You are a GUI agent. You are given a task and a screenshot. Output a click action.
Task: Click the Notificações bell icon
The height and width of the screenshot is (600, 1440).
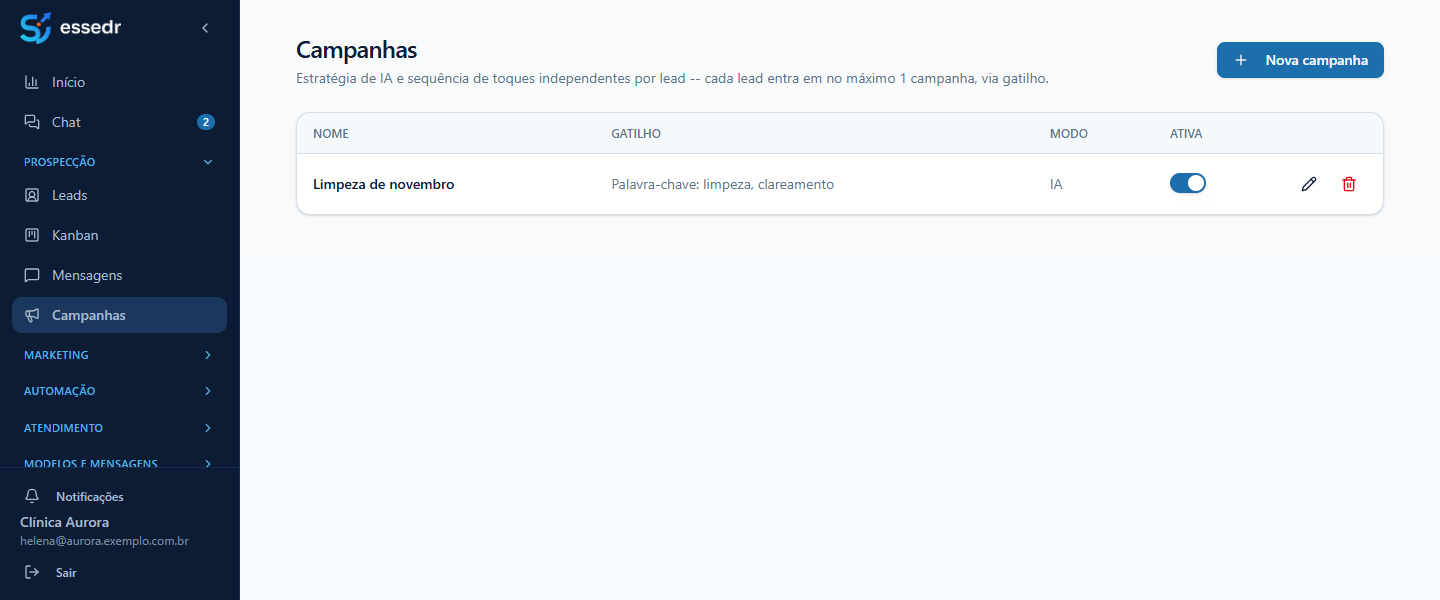pos(32,496)
